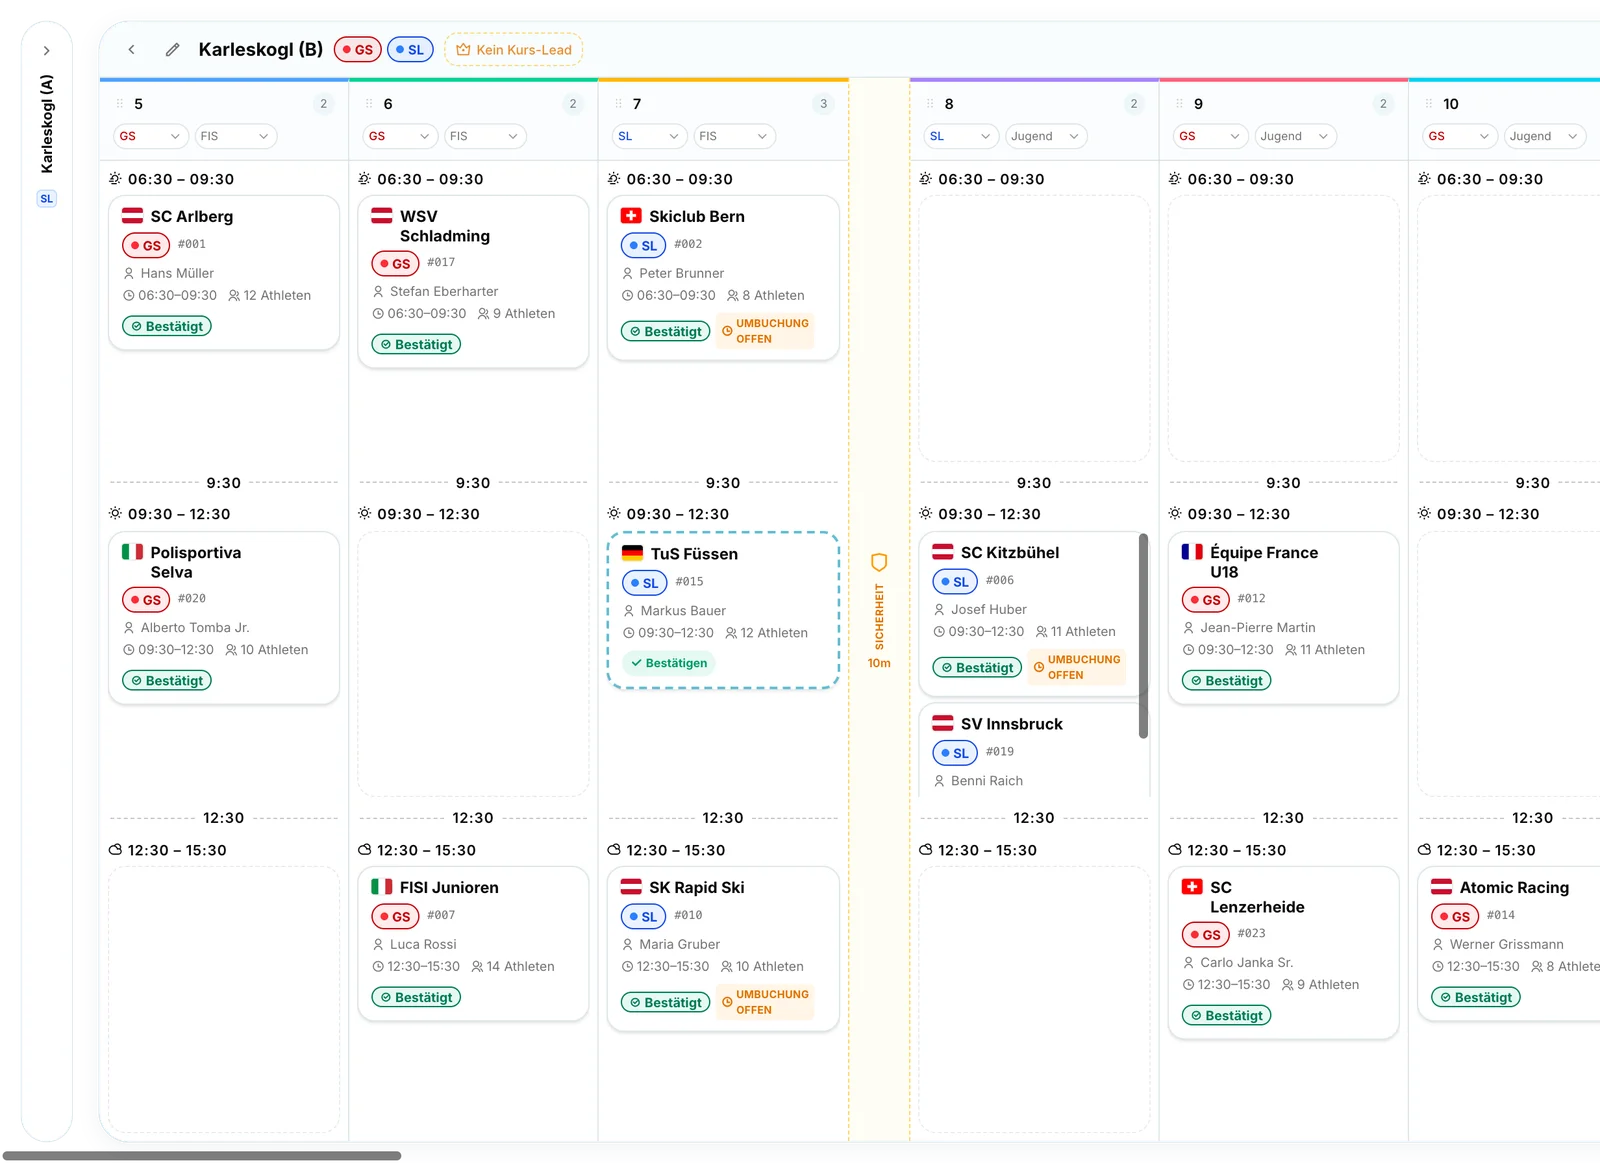
Task: Open the GS discipline dropdown in lane 5
Action: (x=149, y=136)
